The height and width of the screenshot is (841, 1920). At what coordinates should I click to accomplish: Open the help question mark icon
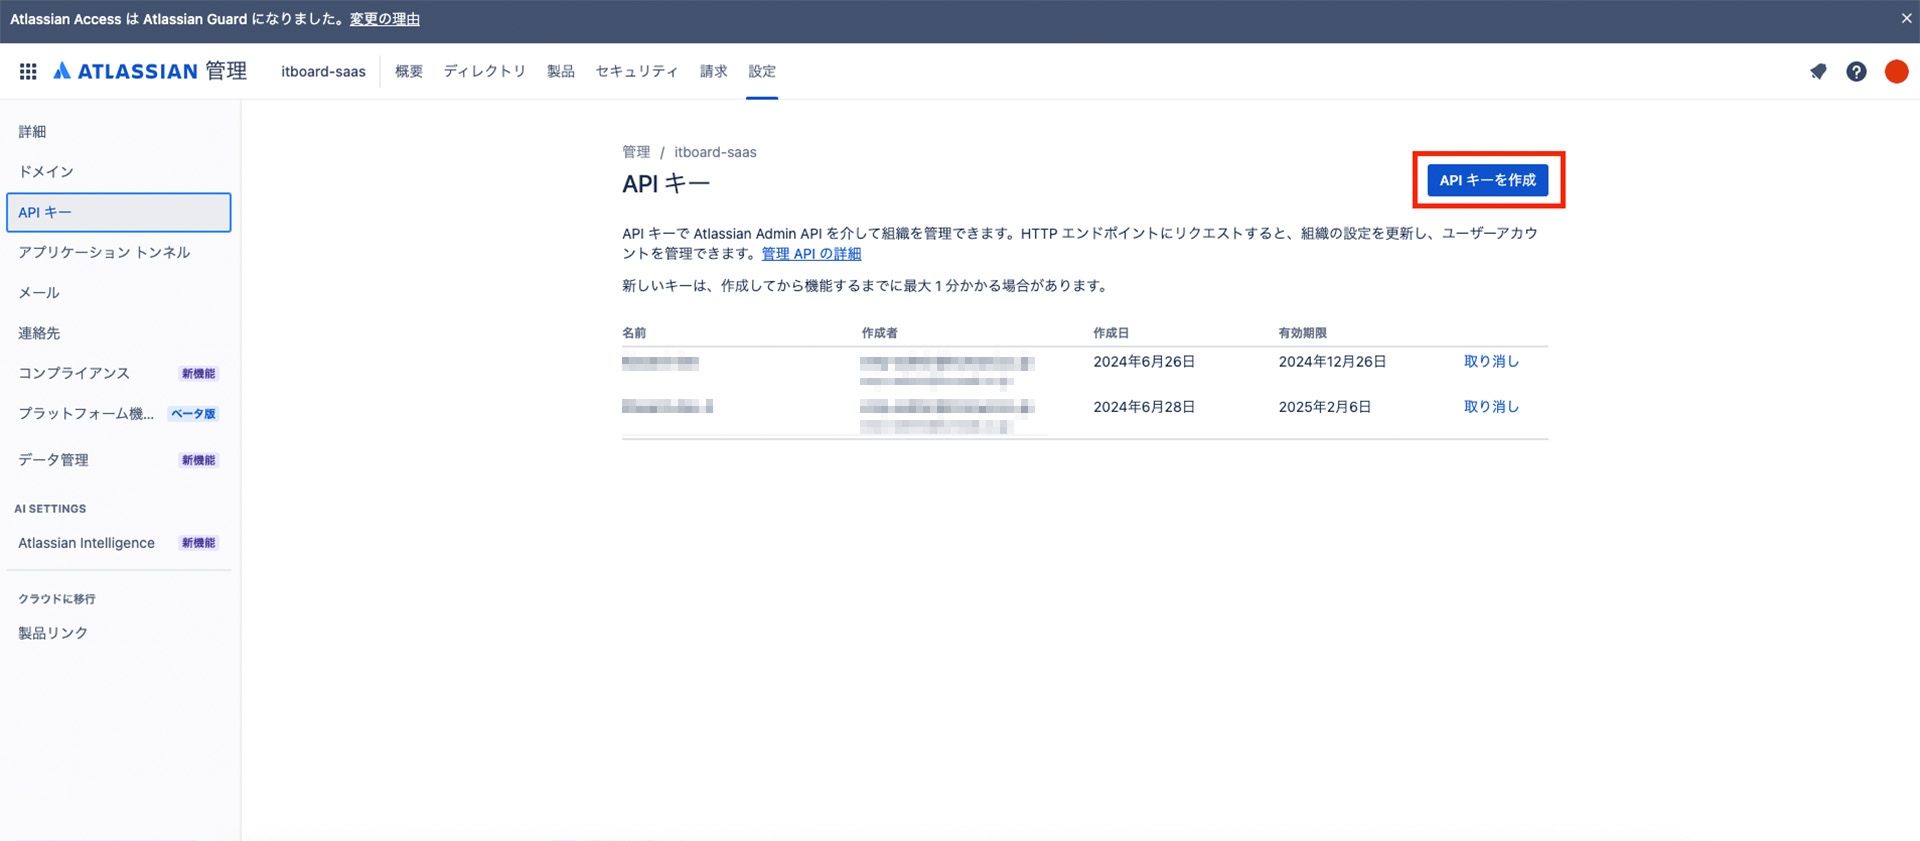point(1856,71)
